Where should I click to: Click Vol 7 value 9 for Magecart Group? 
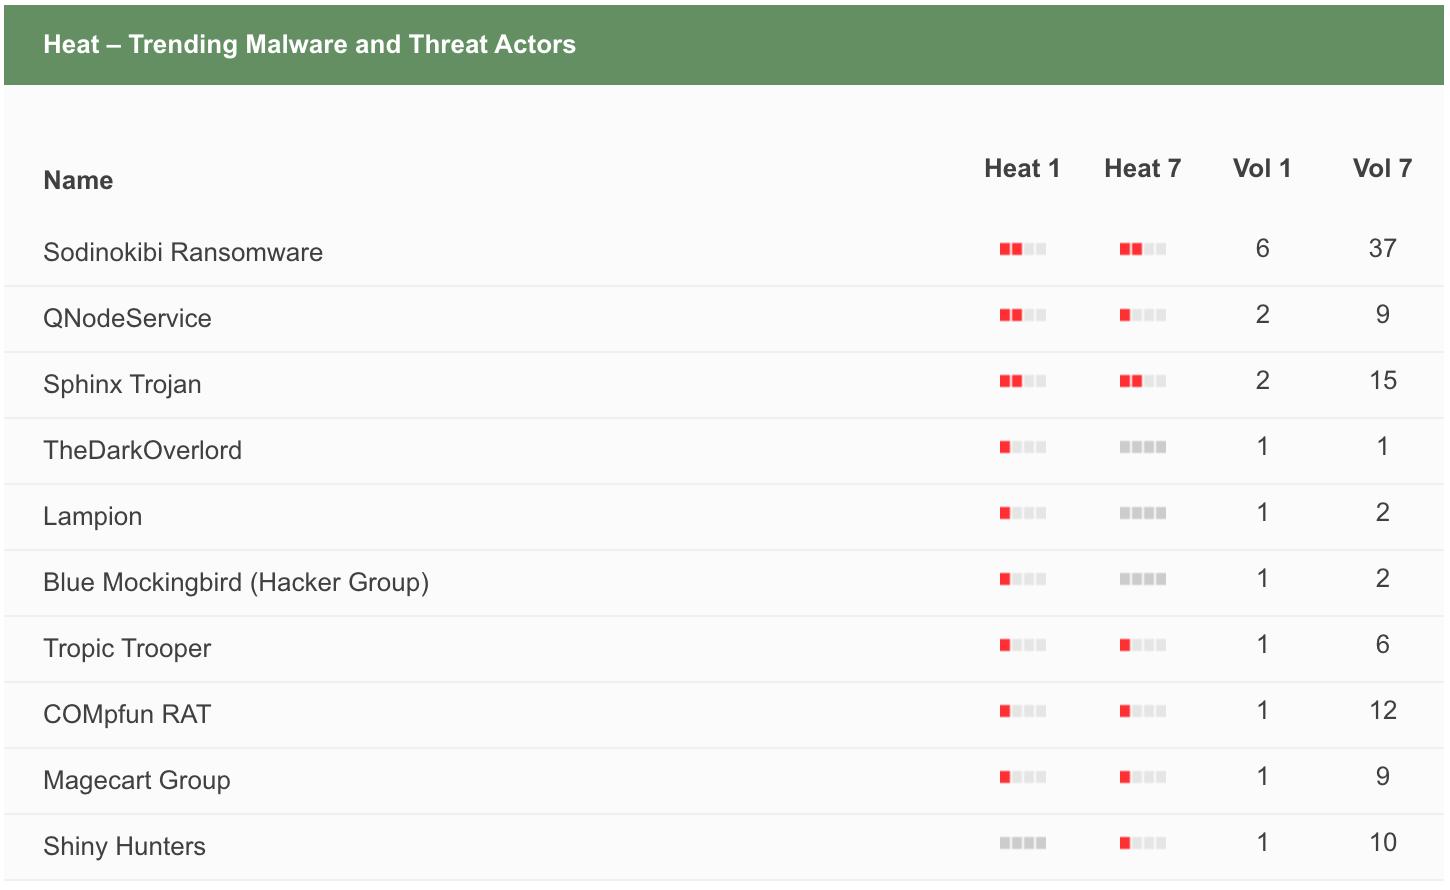tap(1382, 776)
